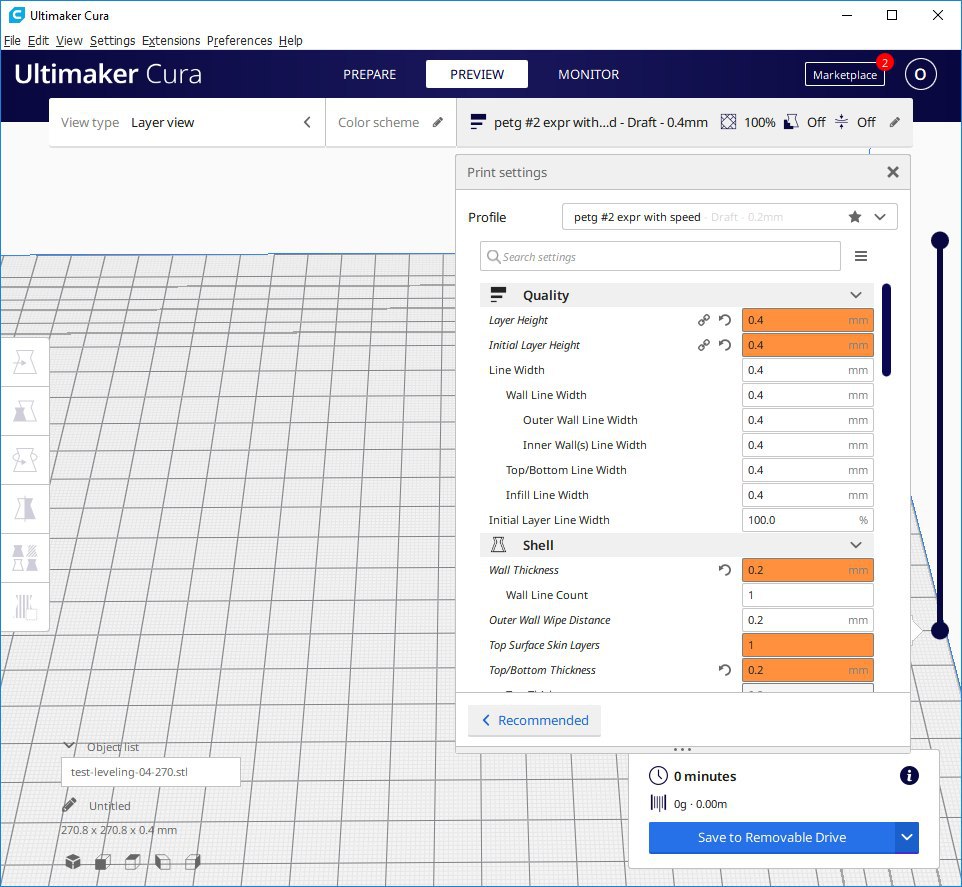The image size is (962, 887).
Task: Collapse the Object list
Action: [x=69, y=746]
